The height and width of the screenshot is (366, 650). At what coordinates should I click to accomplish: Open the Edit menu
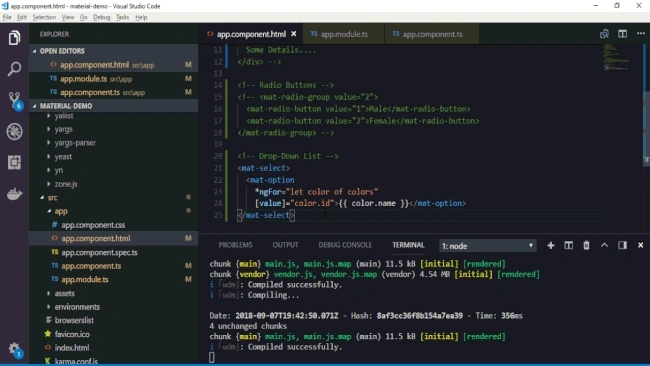[x=22, y=17]
